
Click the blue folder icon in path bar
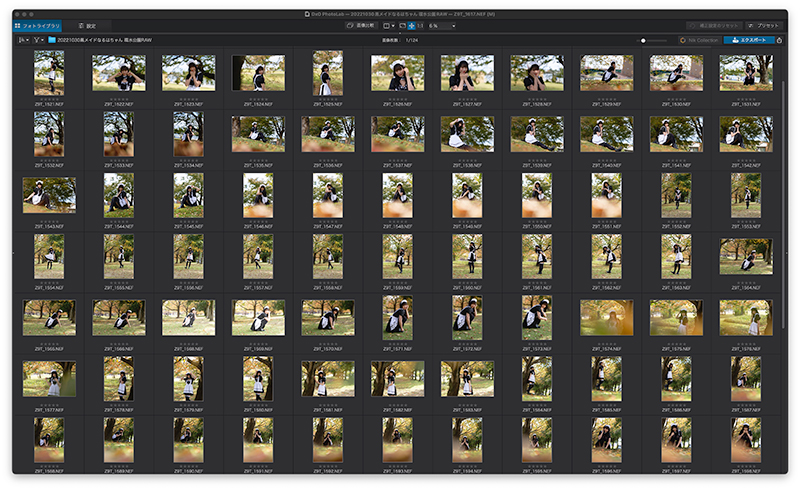click(x=52, y=40)
